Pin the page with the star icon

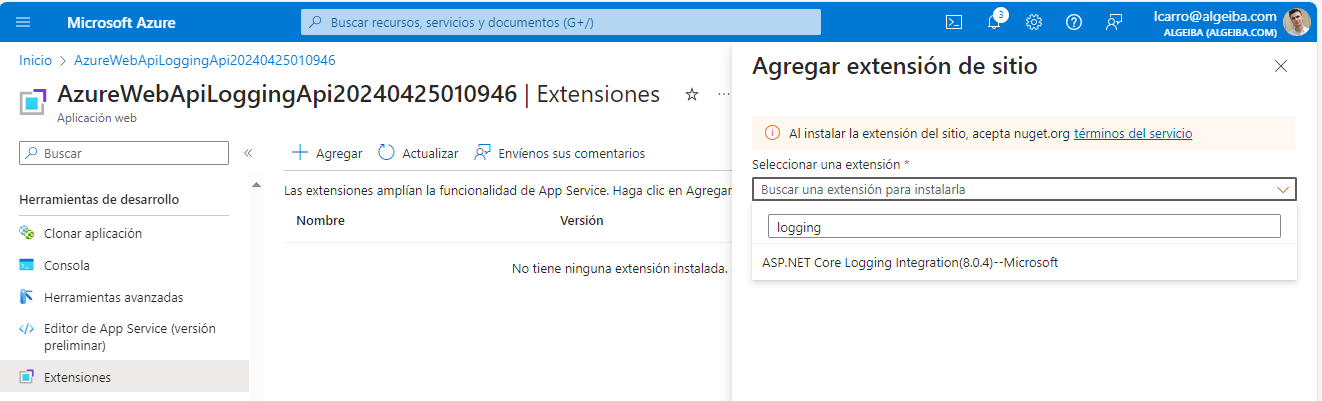pos(691,95)
